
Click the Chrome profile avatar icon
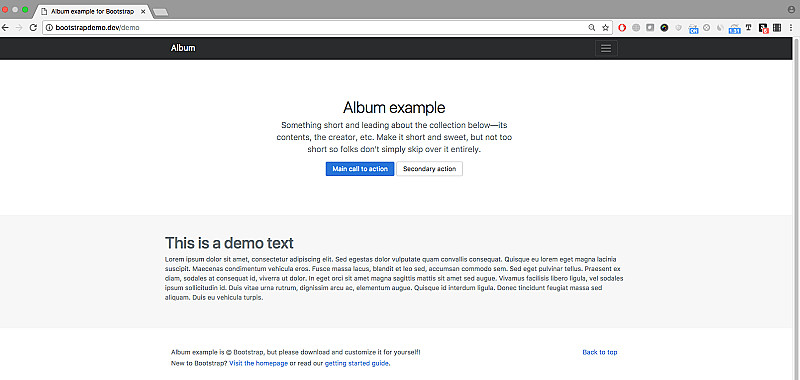click(x=791, y=9)
